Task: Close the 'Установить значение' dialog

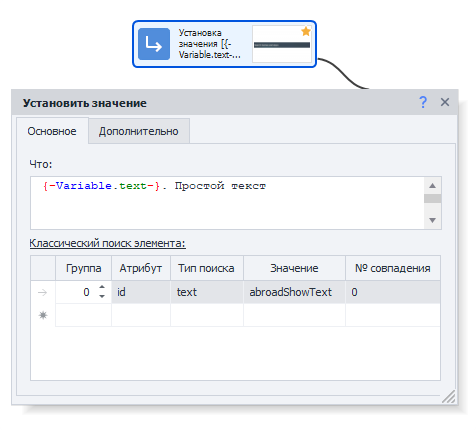Action: coord(445,102)
